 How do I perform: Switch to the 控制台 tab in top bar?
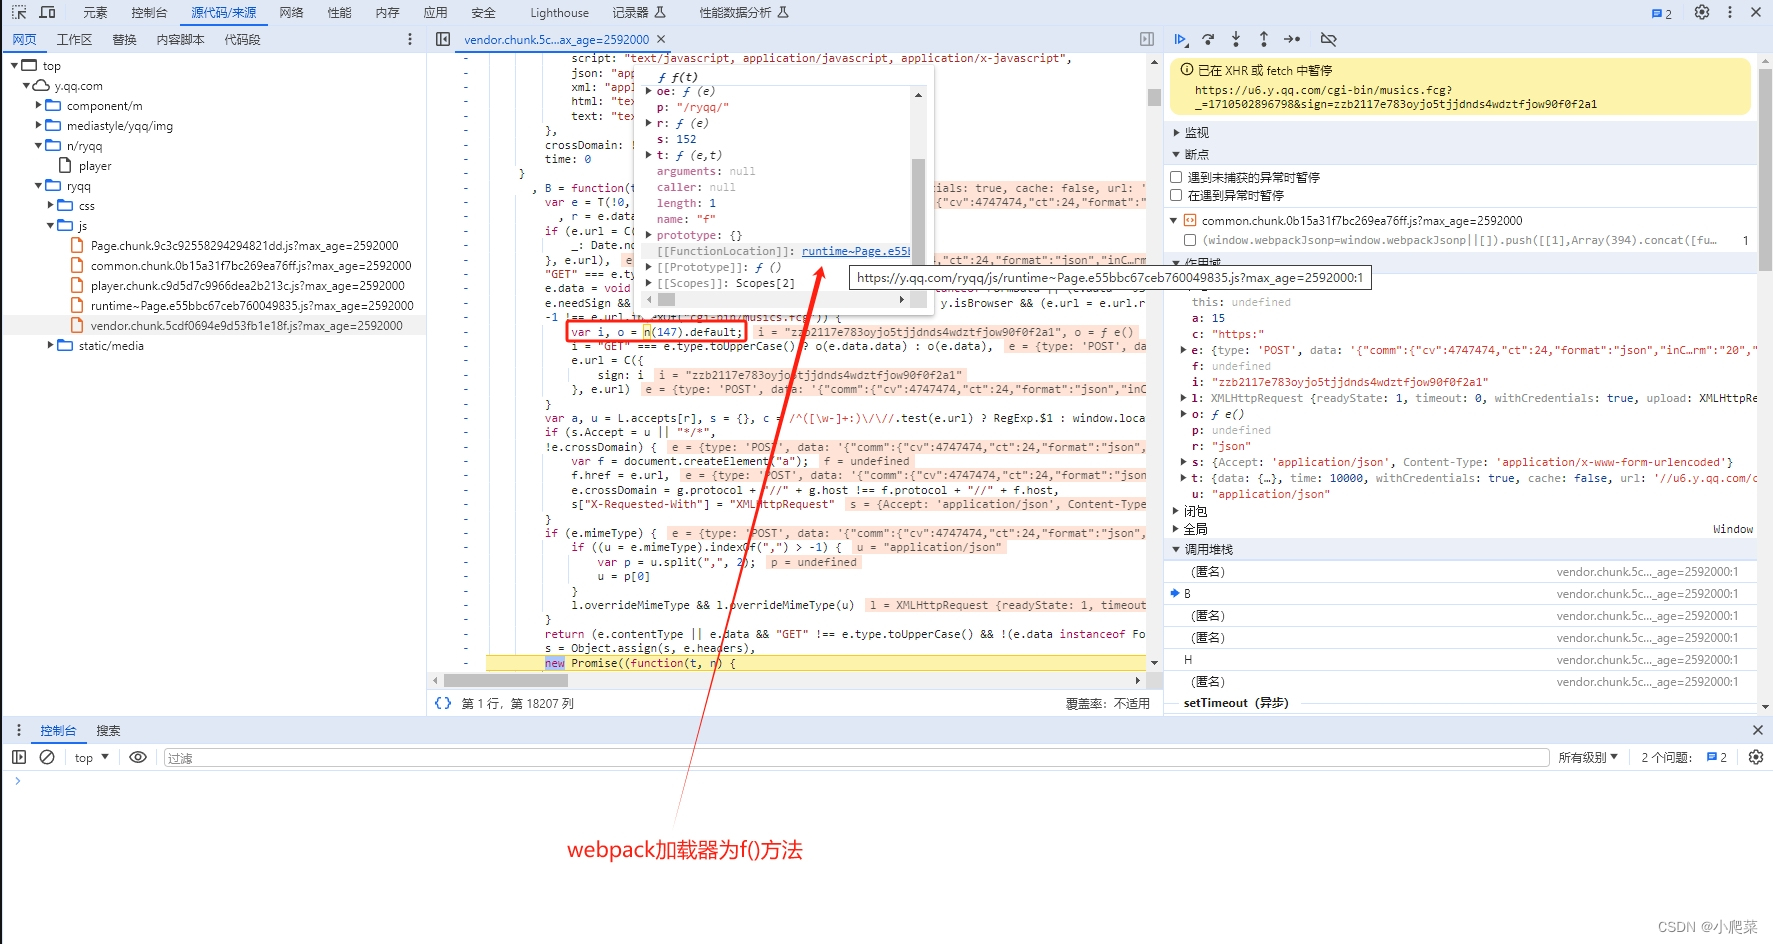point(149,13)
